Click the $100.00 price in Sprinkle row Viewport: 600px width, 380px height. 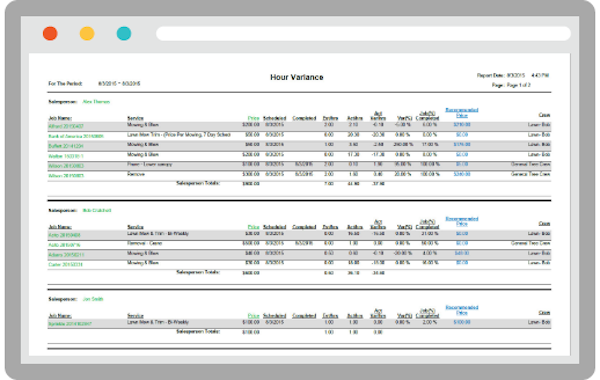point(251,322)
